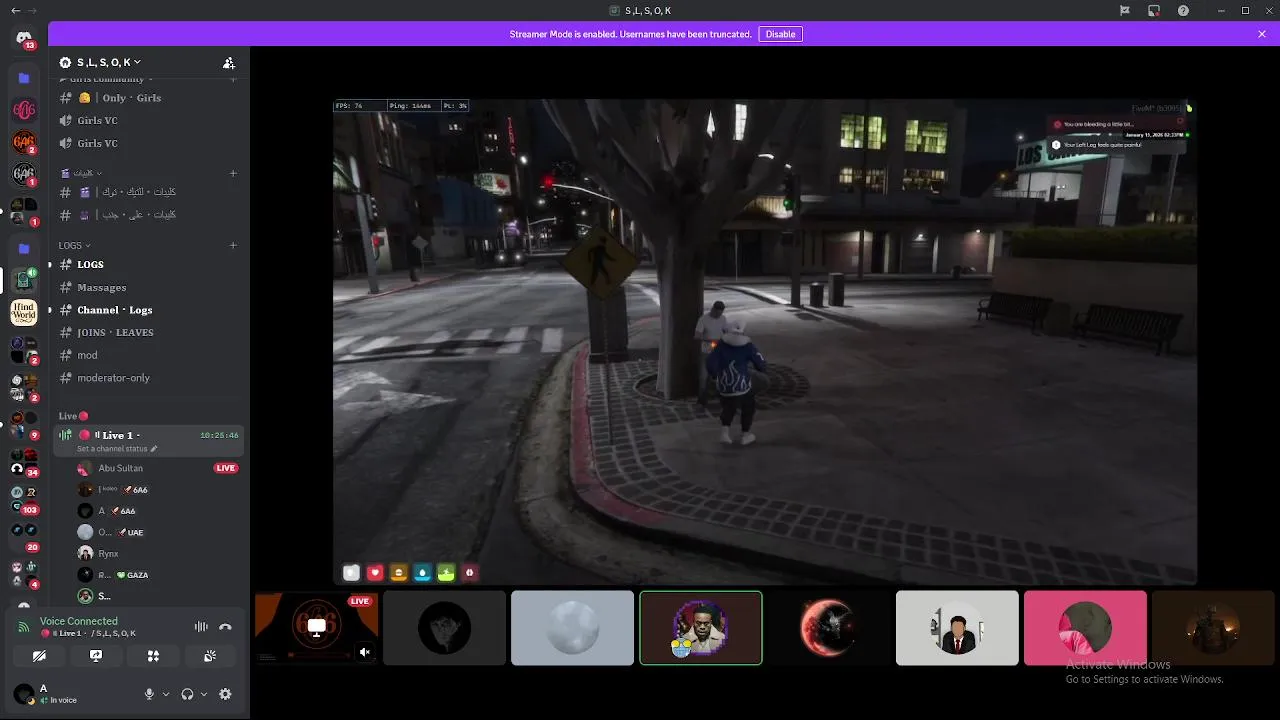Mute microphone in user panel

pos(149,694)
